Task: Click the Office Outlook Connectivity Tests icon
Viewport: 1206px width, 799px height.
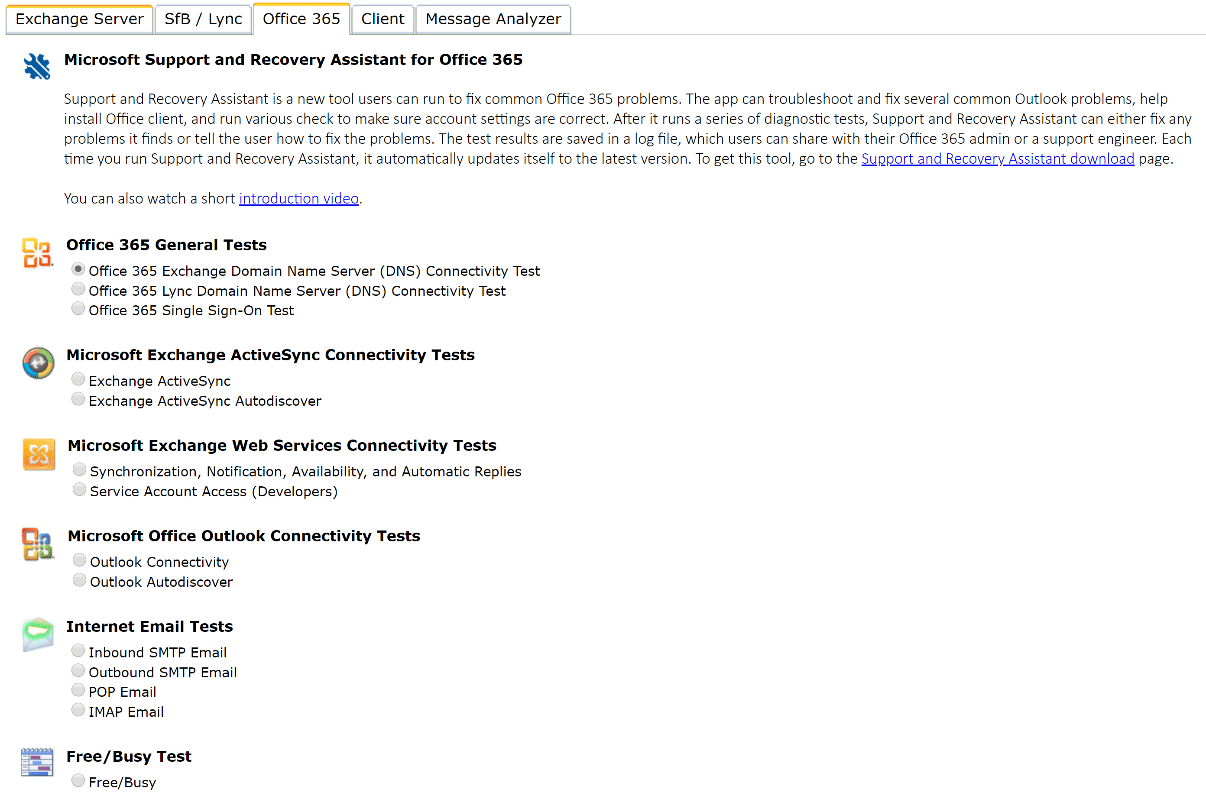Action: point(38,545)
